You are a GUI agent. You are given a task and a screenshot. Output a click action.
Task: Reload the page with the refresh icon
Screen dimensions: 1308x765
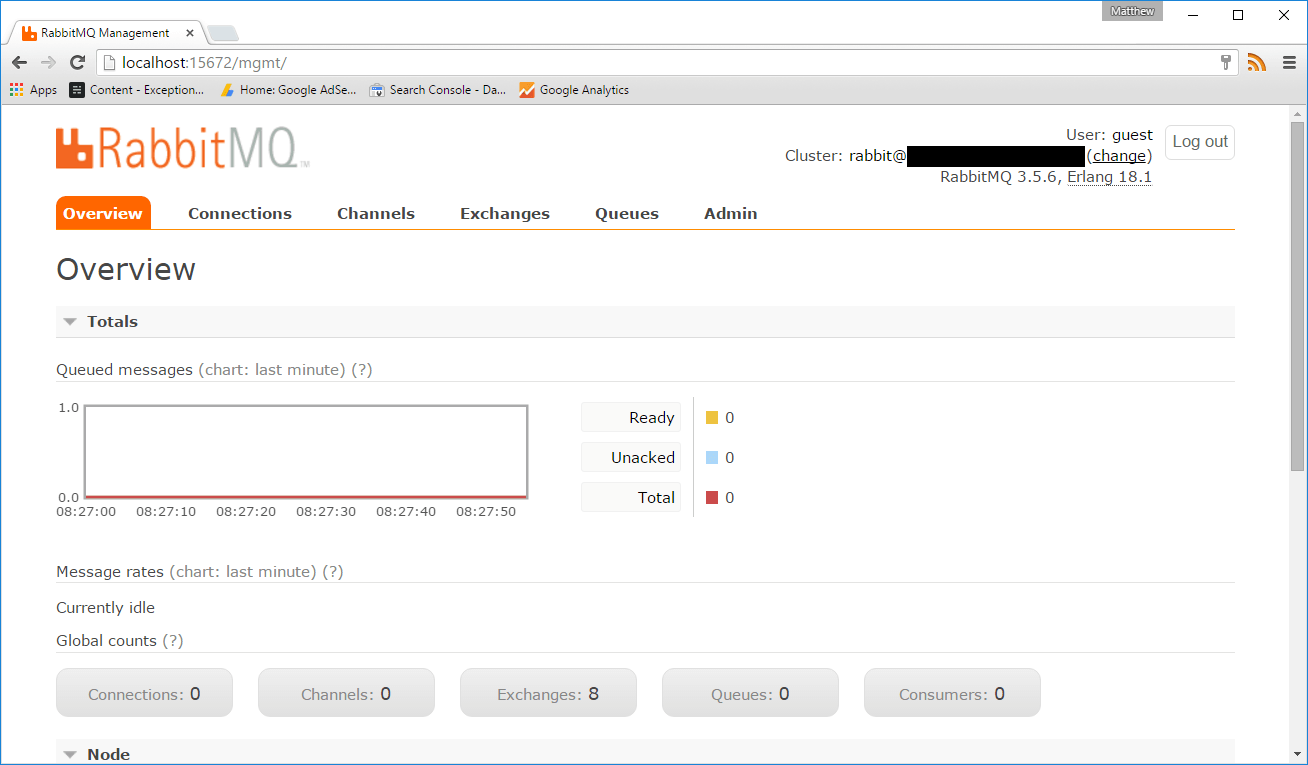tap(77, 62)
